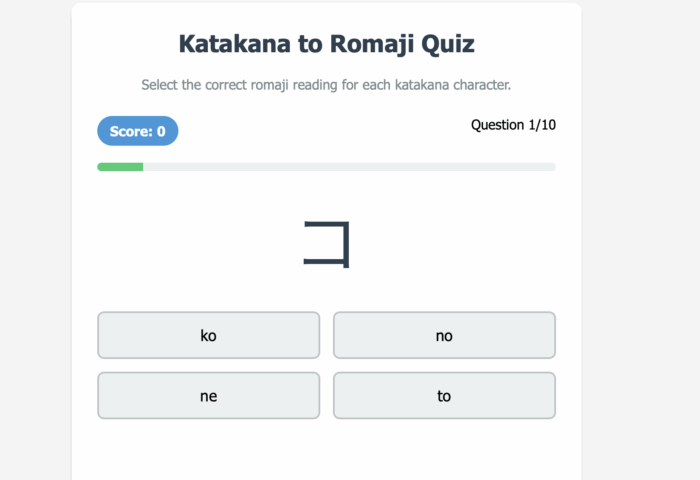The height and width of the screenshot is (480, 700).
Task: Click the gray unfilled progress bar track
Action: (x=350, y=167)
